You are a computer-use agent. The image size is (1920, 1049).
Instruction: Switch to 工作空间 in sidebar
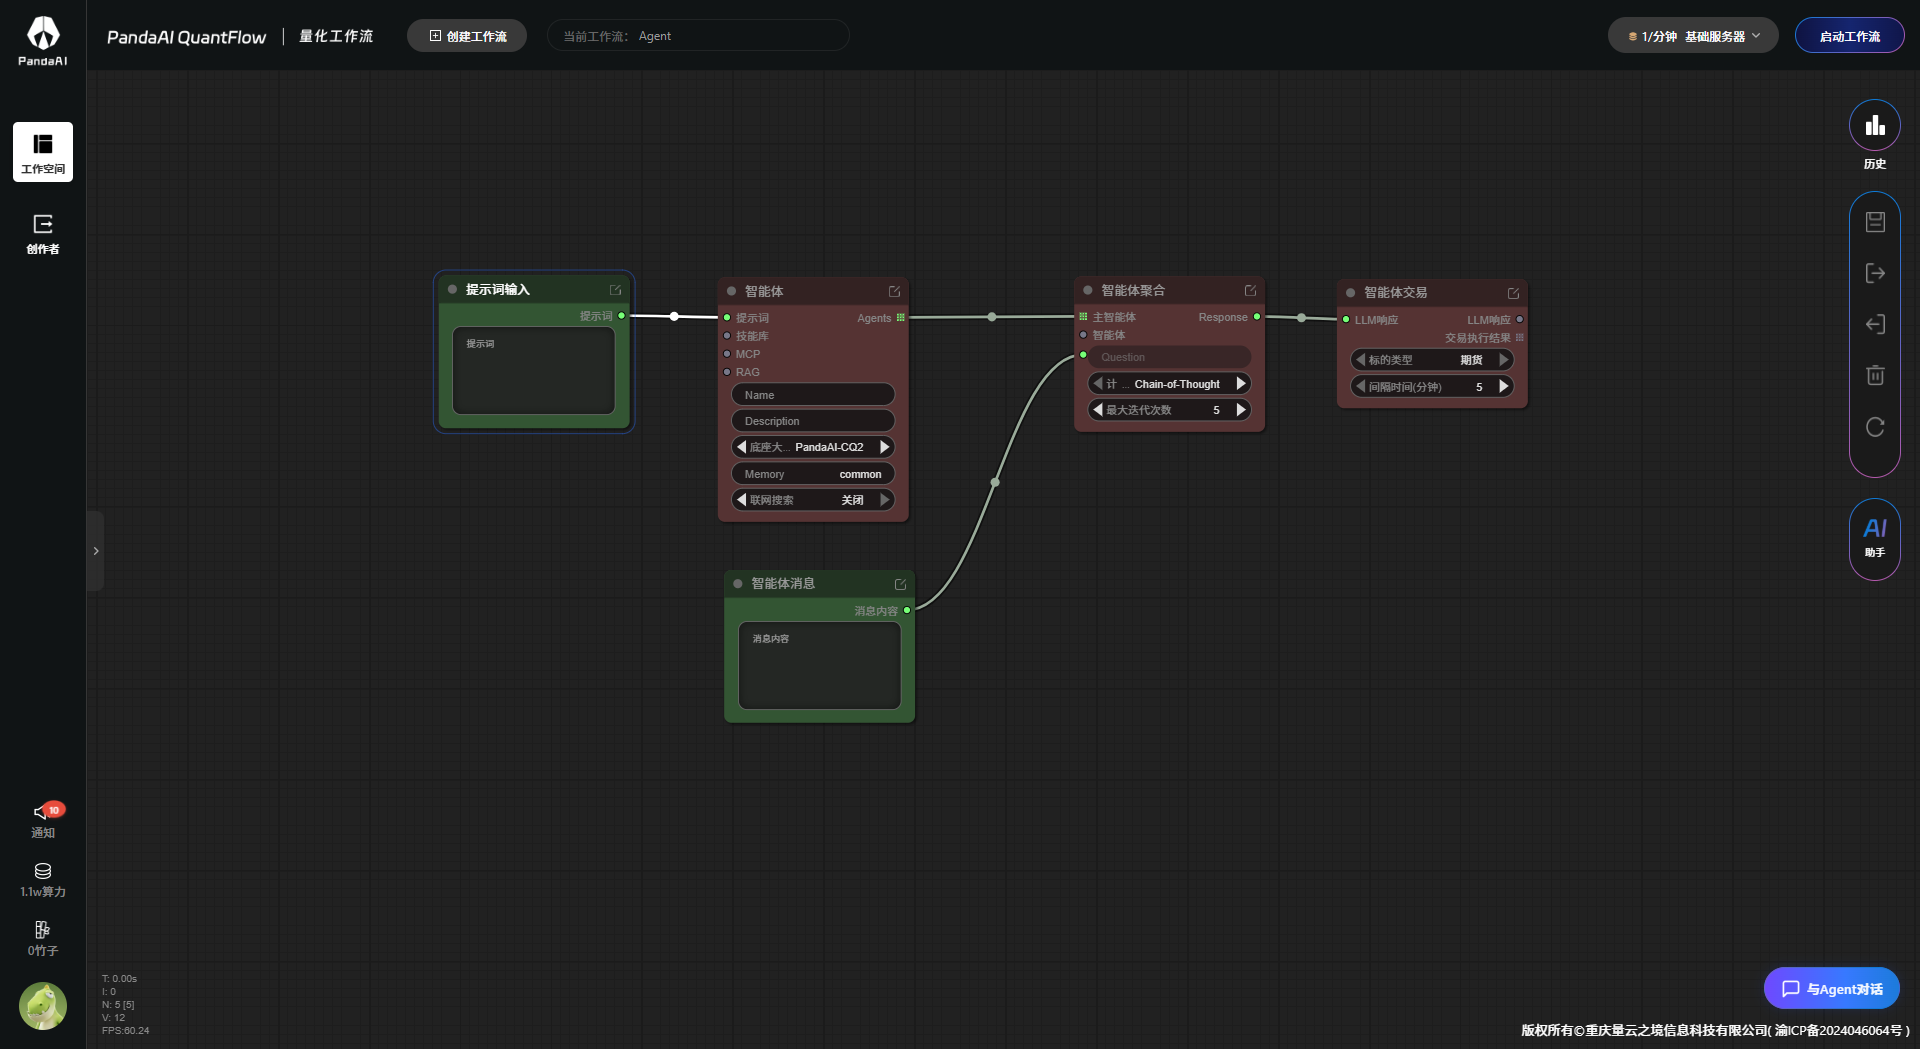click(43, 152)
